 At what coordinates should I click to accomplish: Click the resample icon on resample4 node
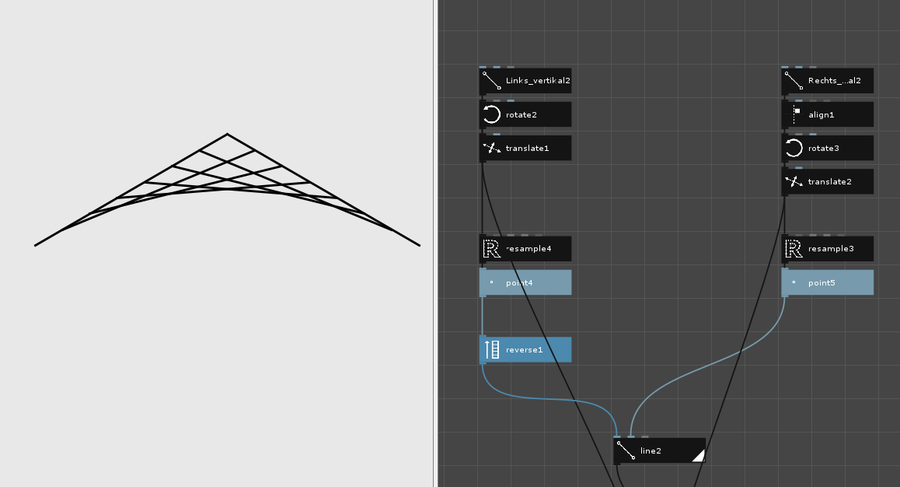pyautogui.click(x=491, y=249)
